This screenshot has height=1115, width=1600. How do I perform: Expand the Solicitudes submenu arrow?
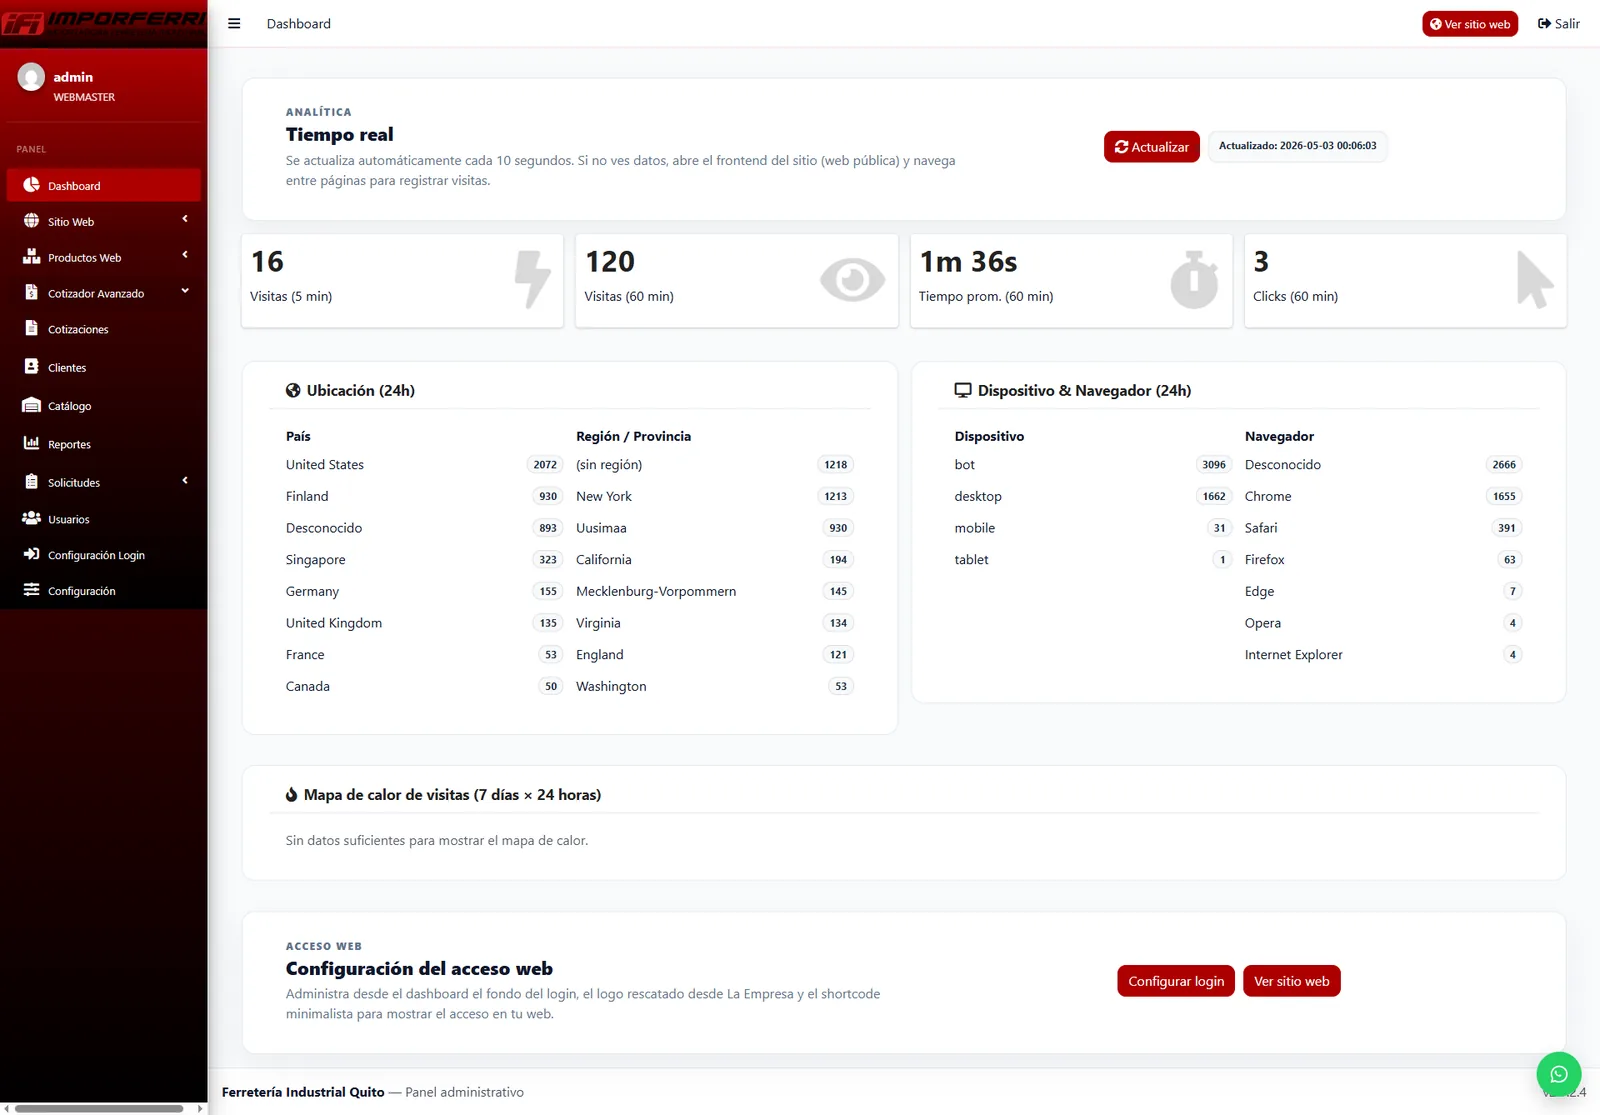click(x=185, y=481)
